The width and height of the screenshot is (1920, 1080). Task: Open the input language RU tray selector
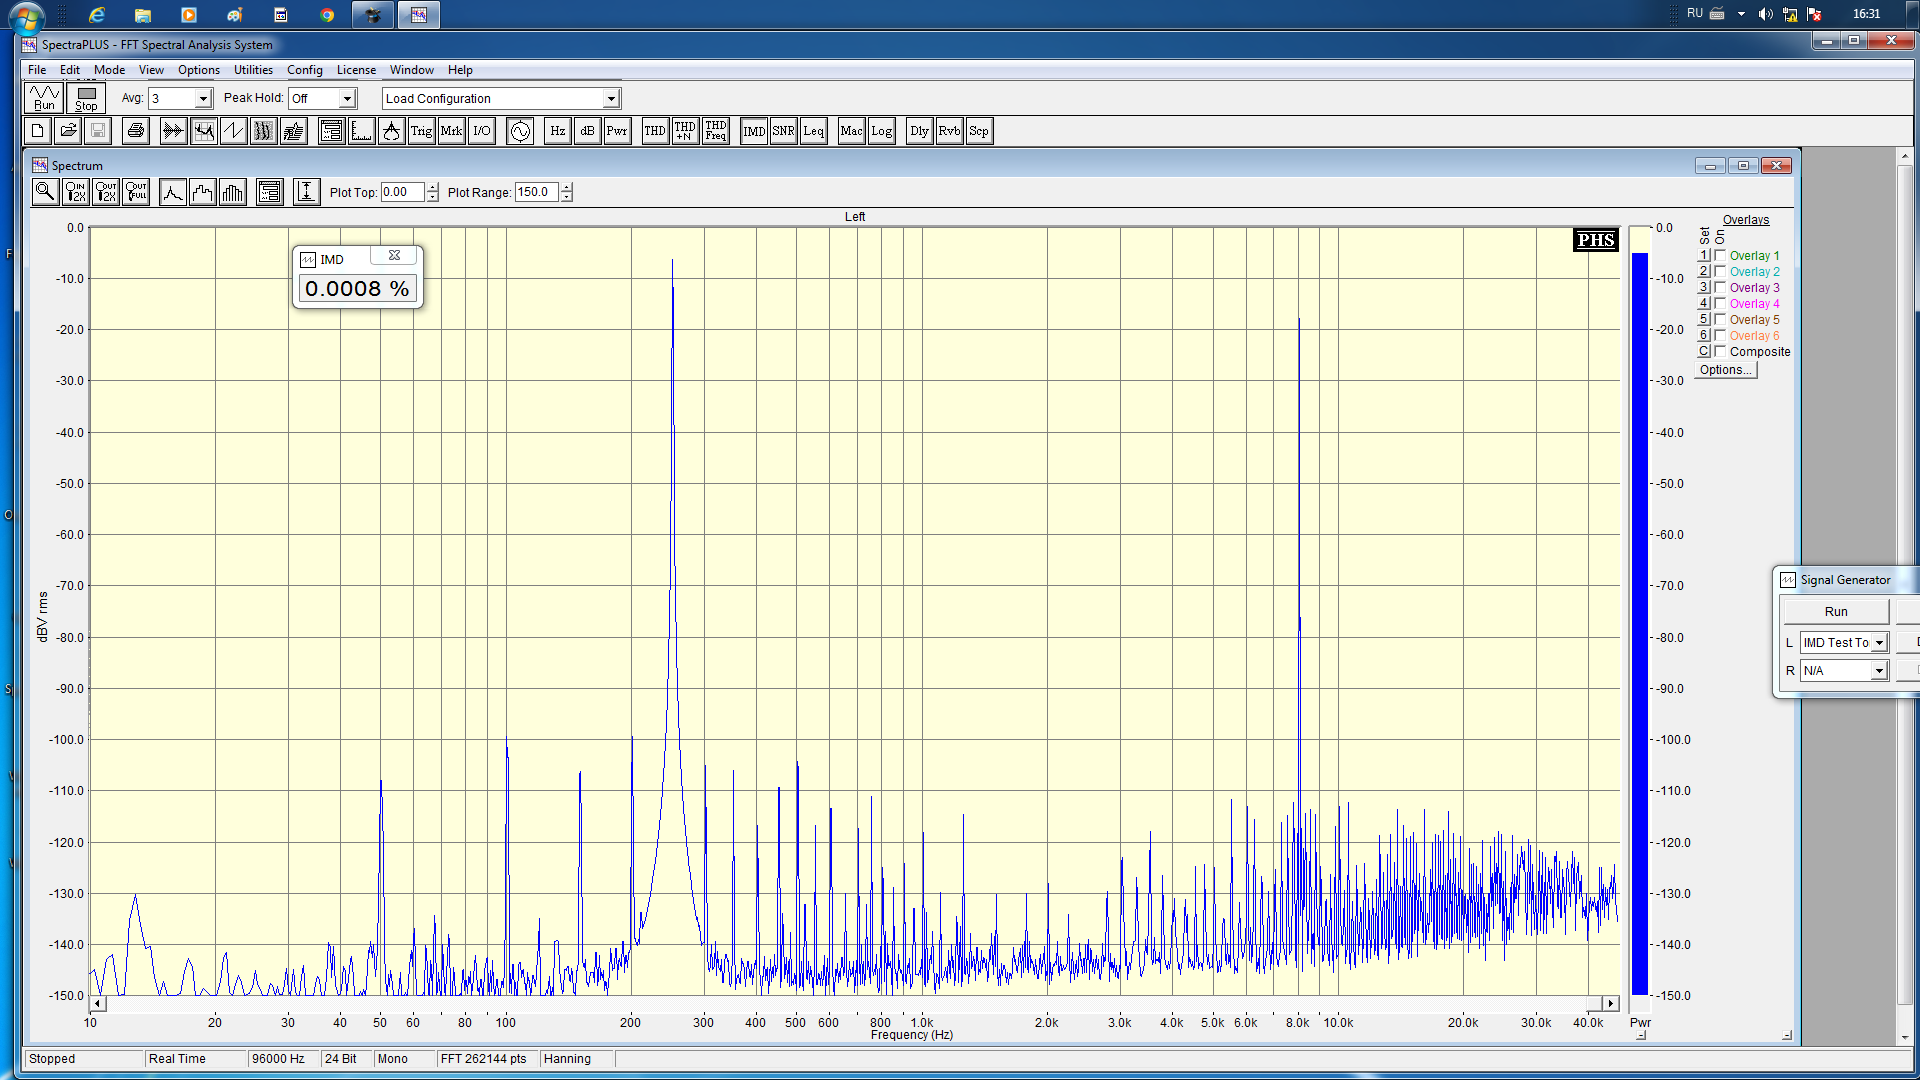click(1694, 14)
